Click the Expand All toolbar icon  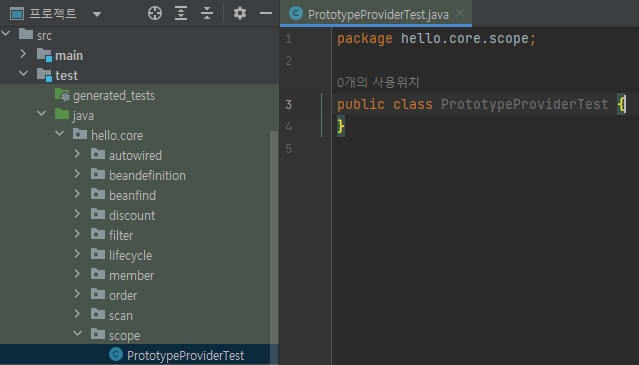point(181,13)
